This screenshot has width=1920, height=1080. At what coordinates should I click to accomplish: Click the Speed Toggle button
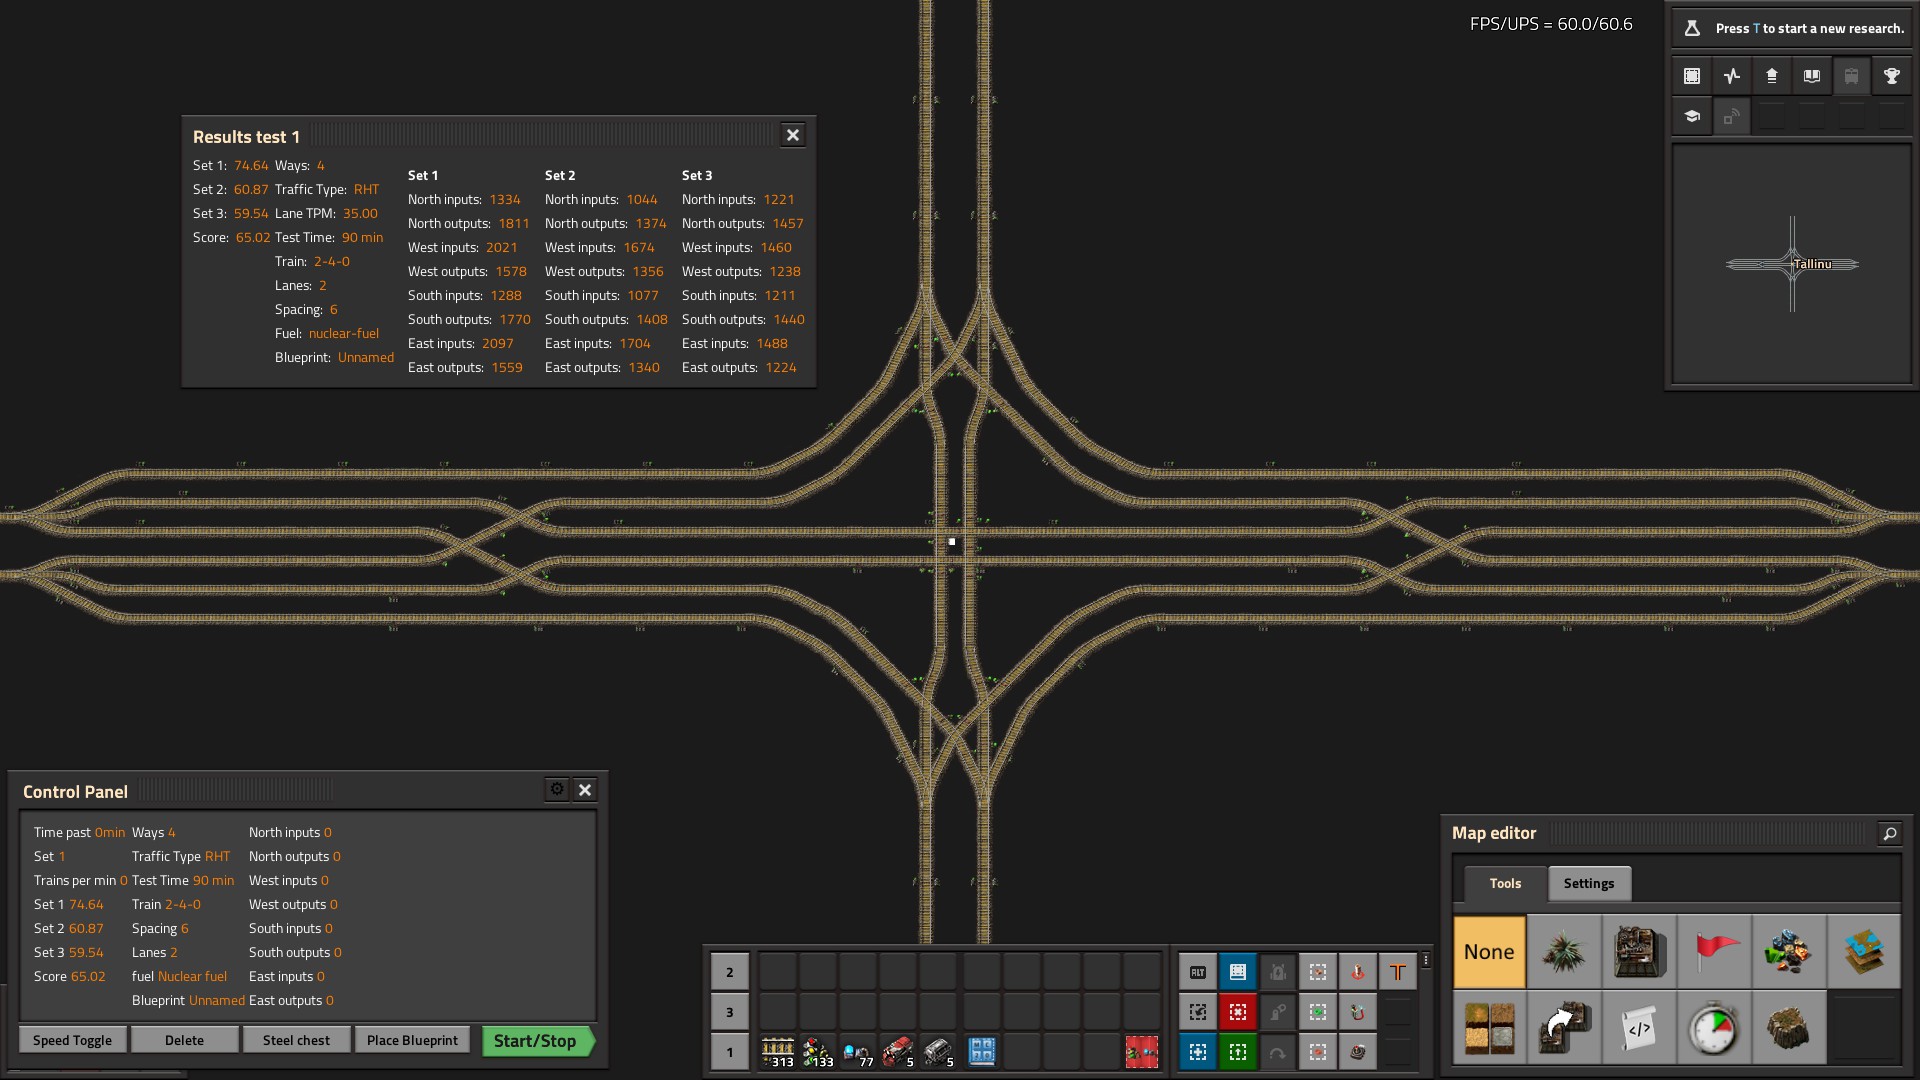tap(72, 1040)
